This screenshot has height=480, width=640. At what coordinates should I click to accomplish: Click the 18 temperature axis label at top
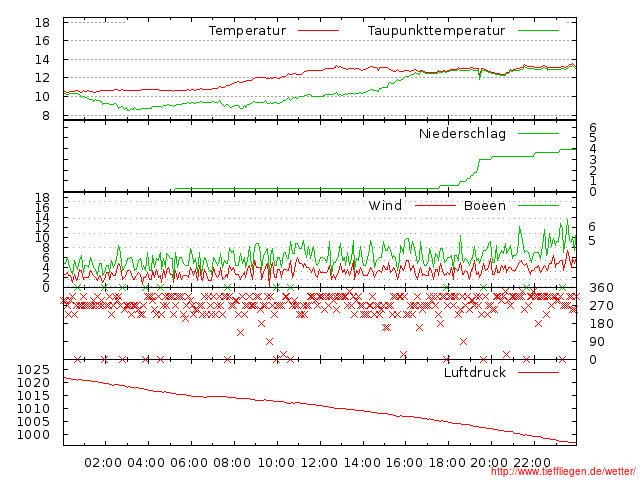pos(42,22)
